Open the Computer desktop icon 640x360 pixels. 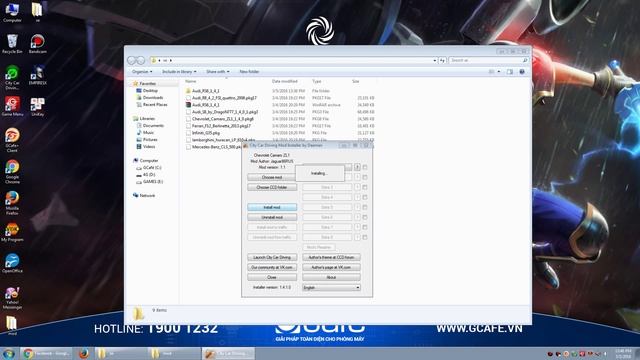[12, 12]
